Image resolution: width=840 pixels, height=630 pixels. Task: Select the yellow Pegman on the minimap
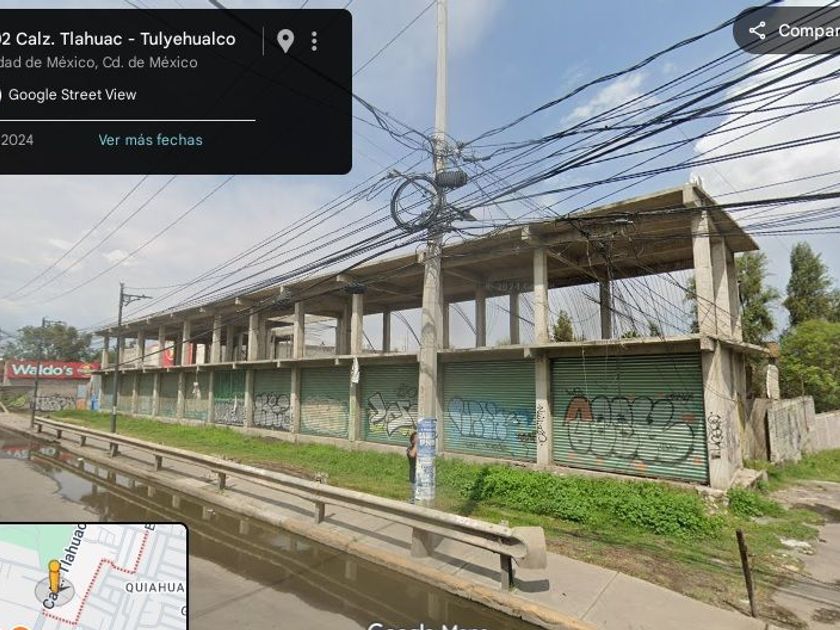coord(54,577)
